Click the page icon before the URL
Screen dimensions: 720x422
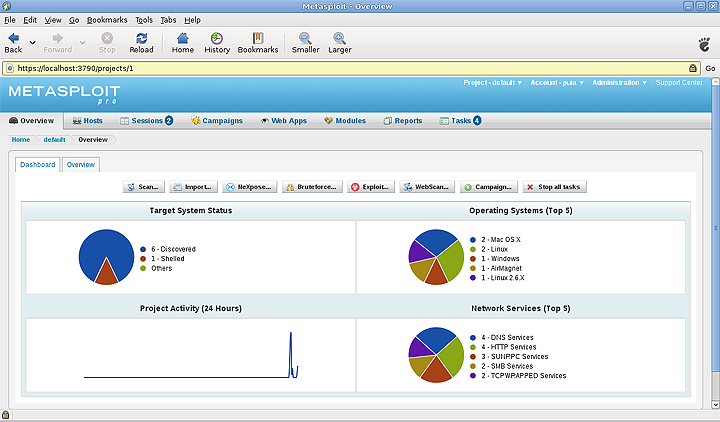click(10, 68)
